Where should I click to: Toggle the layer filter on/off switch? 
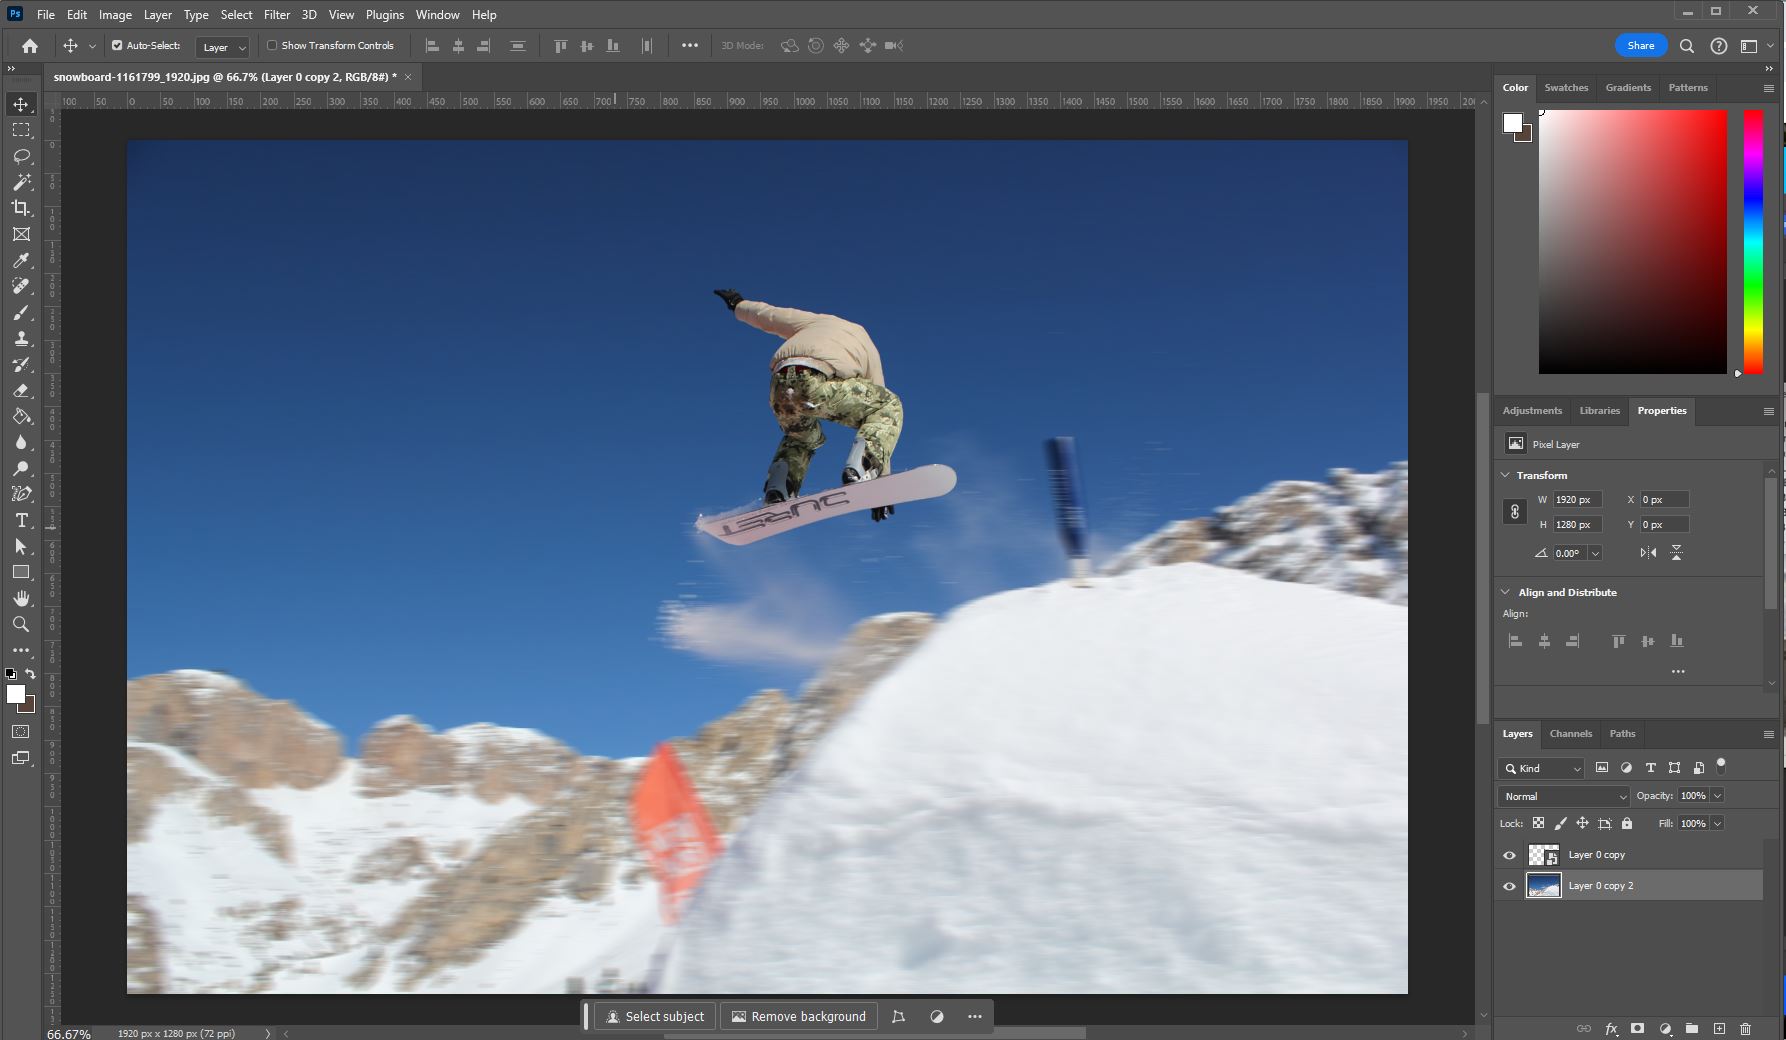[1721, 766]
